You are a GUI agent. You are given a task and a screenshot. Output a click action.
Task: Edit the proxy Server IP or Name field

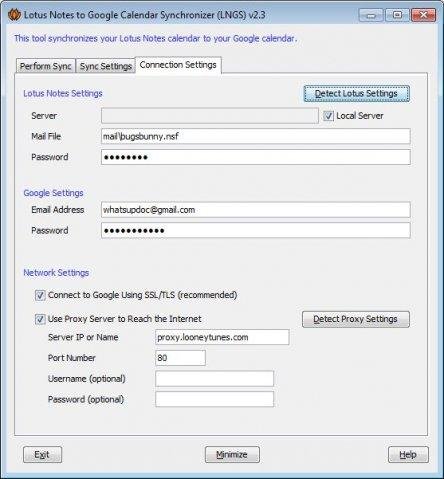pos(222,337)
